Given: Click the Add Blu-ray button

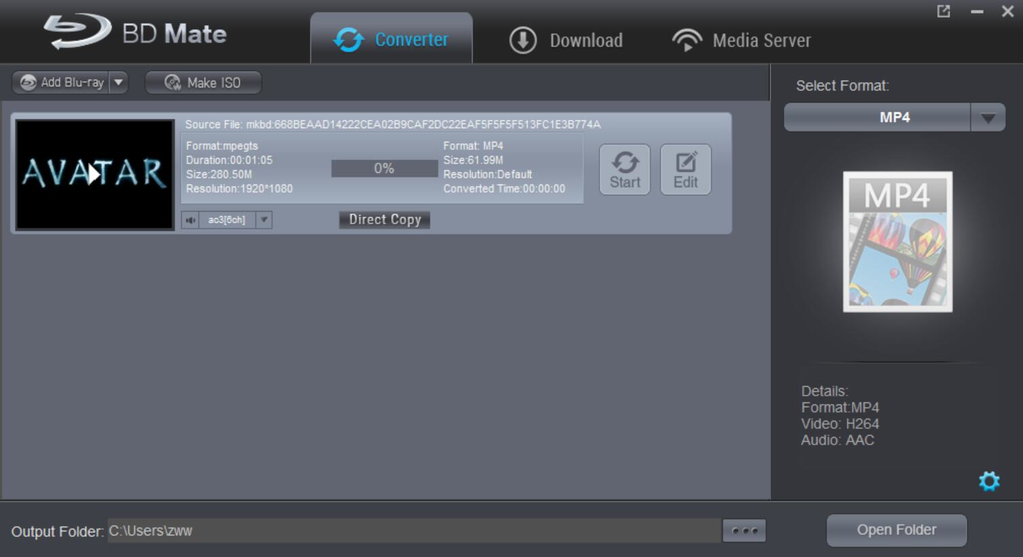Looking at the screenshot, I should coord(61,83).
